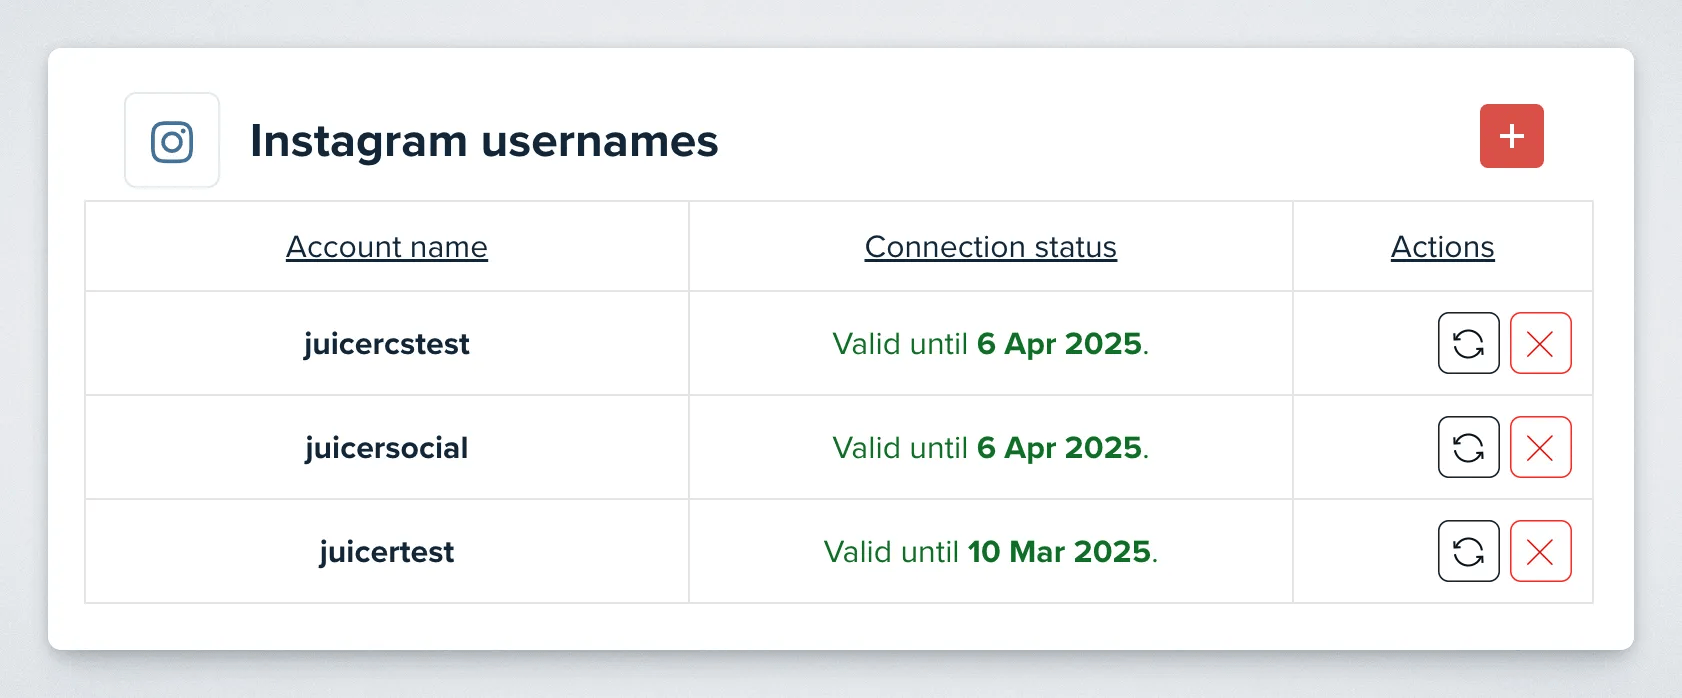Click the "Instagram usernames" heading
This screenshot has height=698, width=1682.
pos(484,141)
